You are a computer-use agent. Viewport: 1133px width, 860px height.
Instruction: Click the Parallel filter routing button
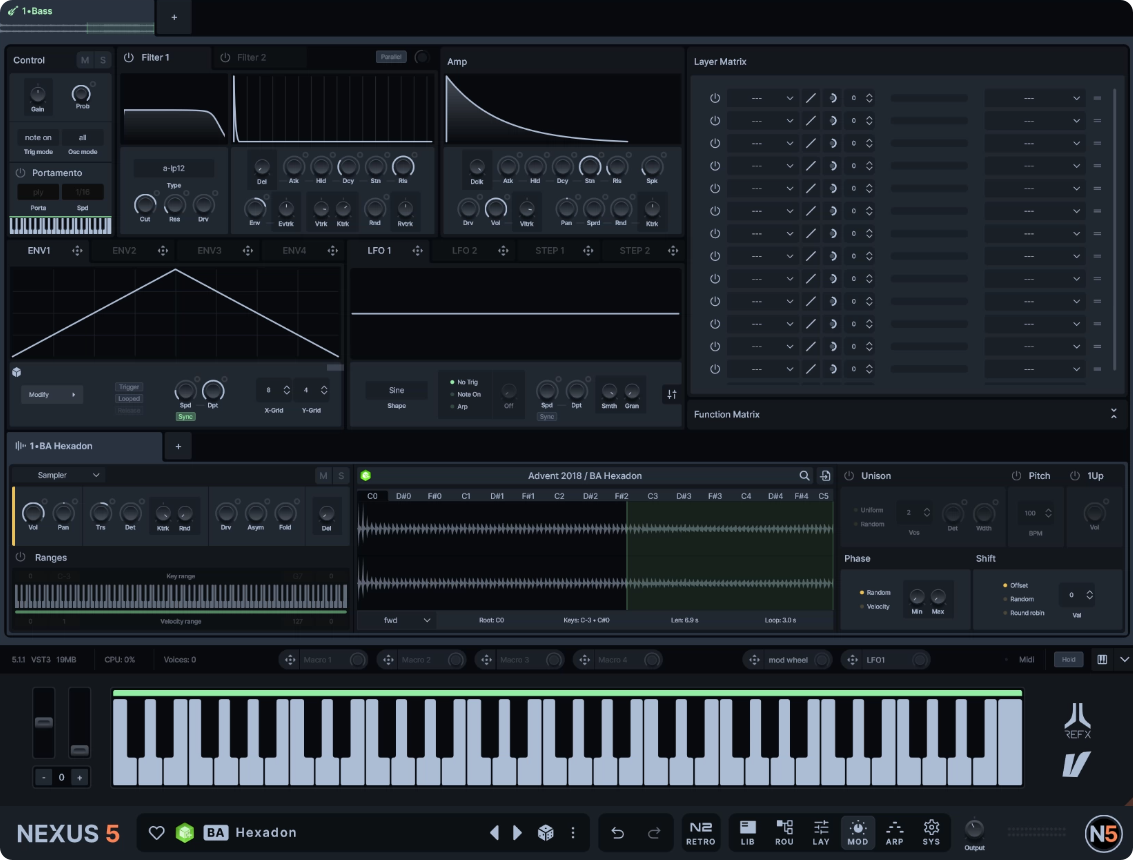point(391,56)
